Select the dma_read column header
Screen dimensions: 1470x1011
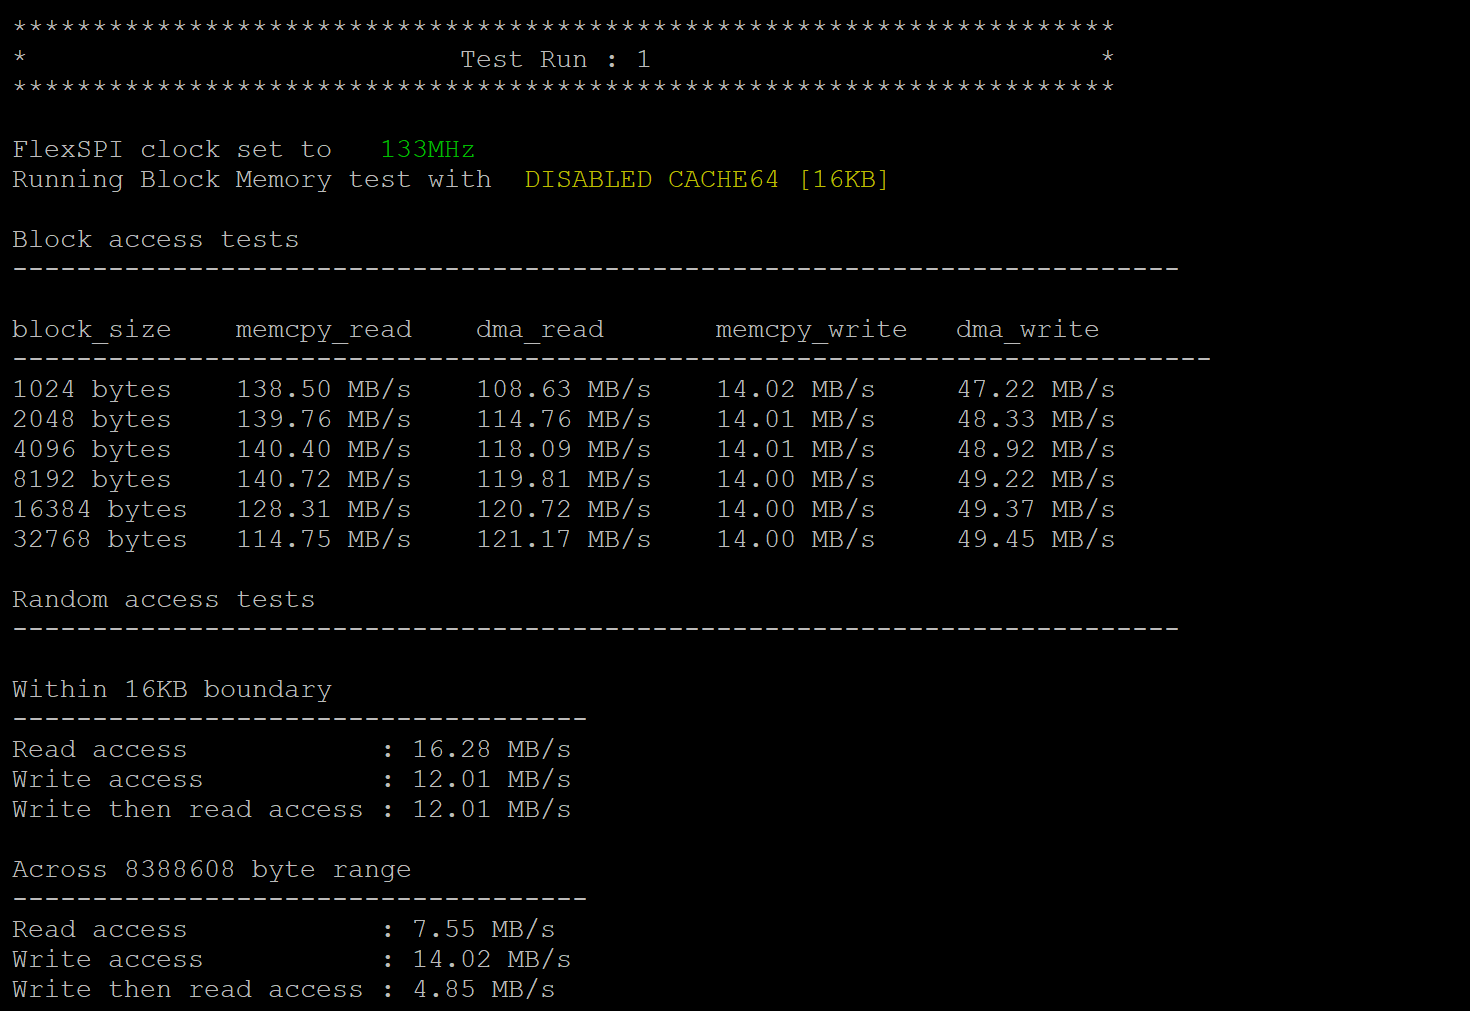(539, 328)
